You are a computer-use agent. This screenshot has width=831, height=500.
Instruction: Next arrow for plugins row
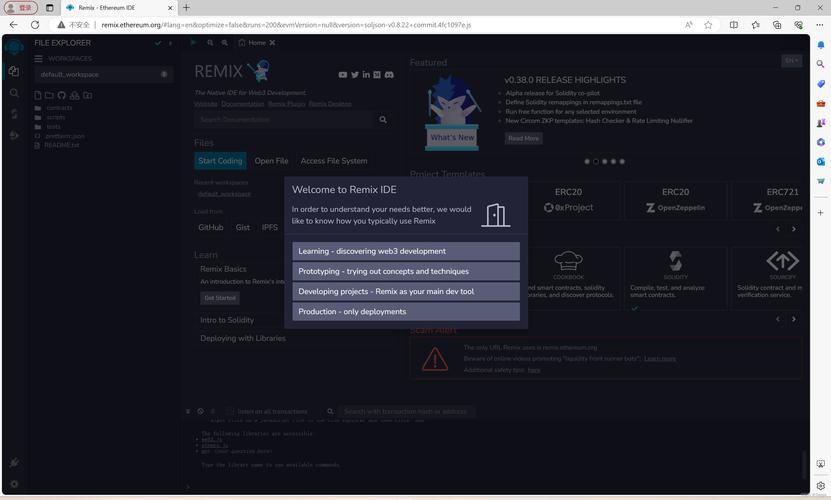coord(793,319)
